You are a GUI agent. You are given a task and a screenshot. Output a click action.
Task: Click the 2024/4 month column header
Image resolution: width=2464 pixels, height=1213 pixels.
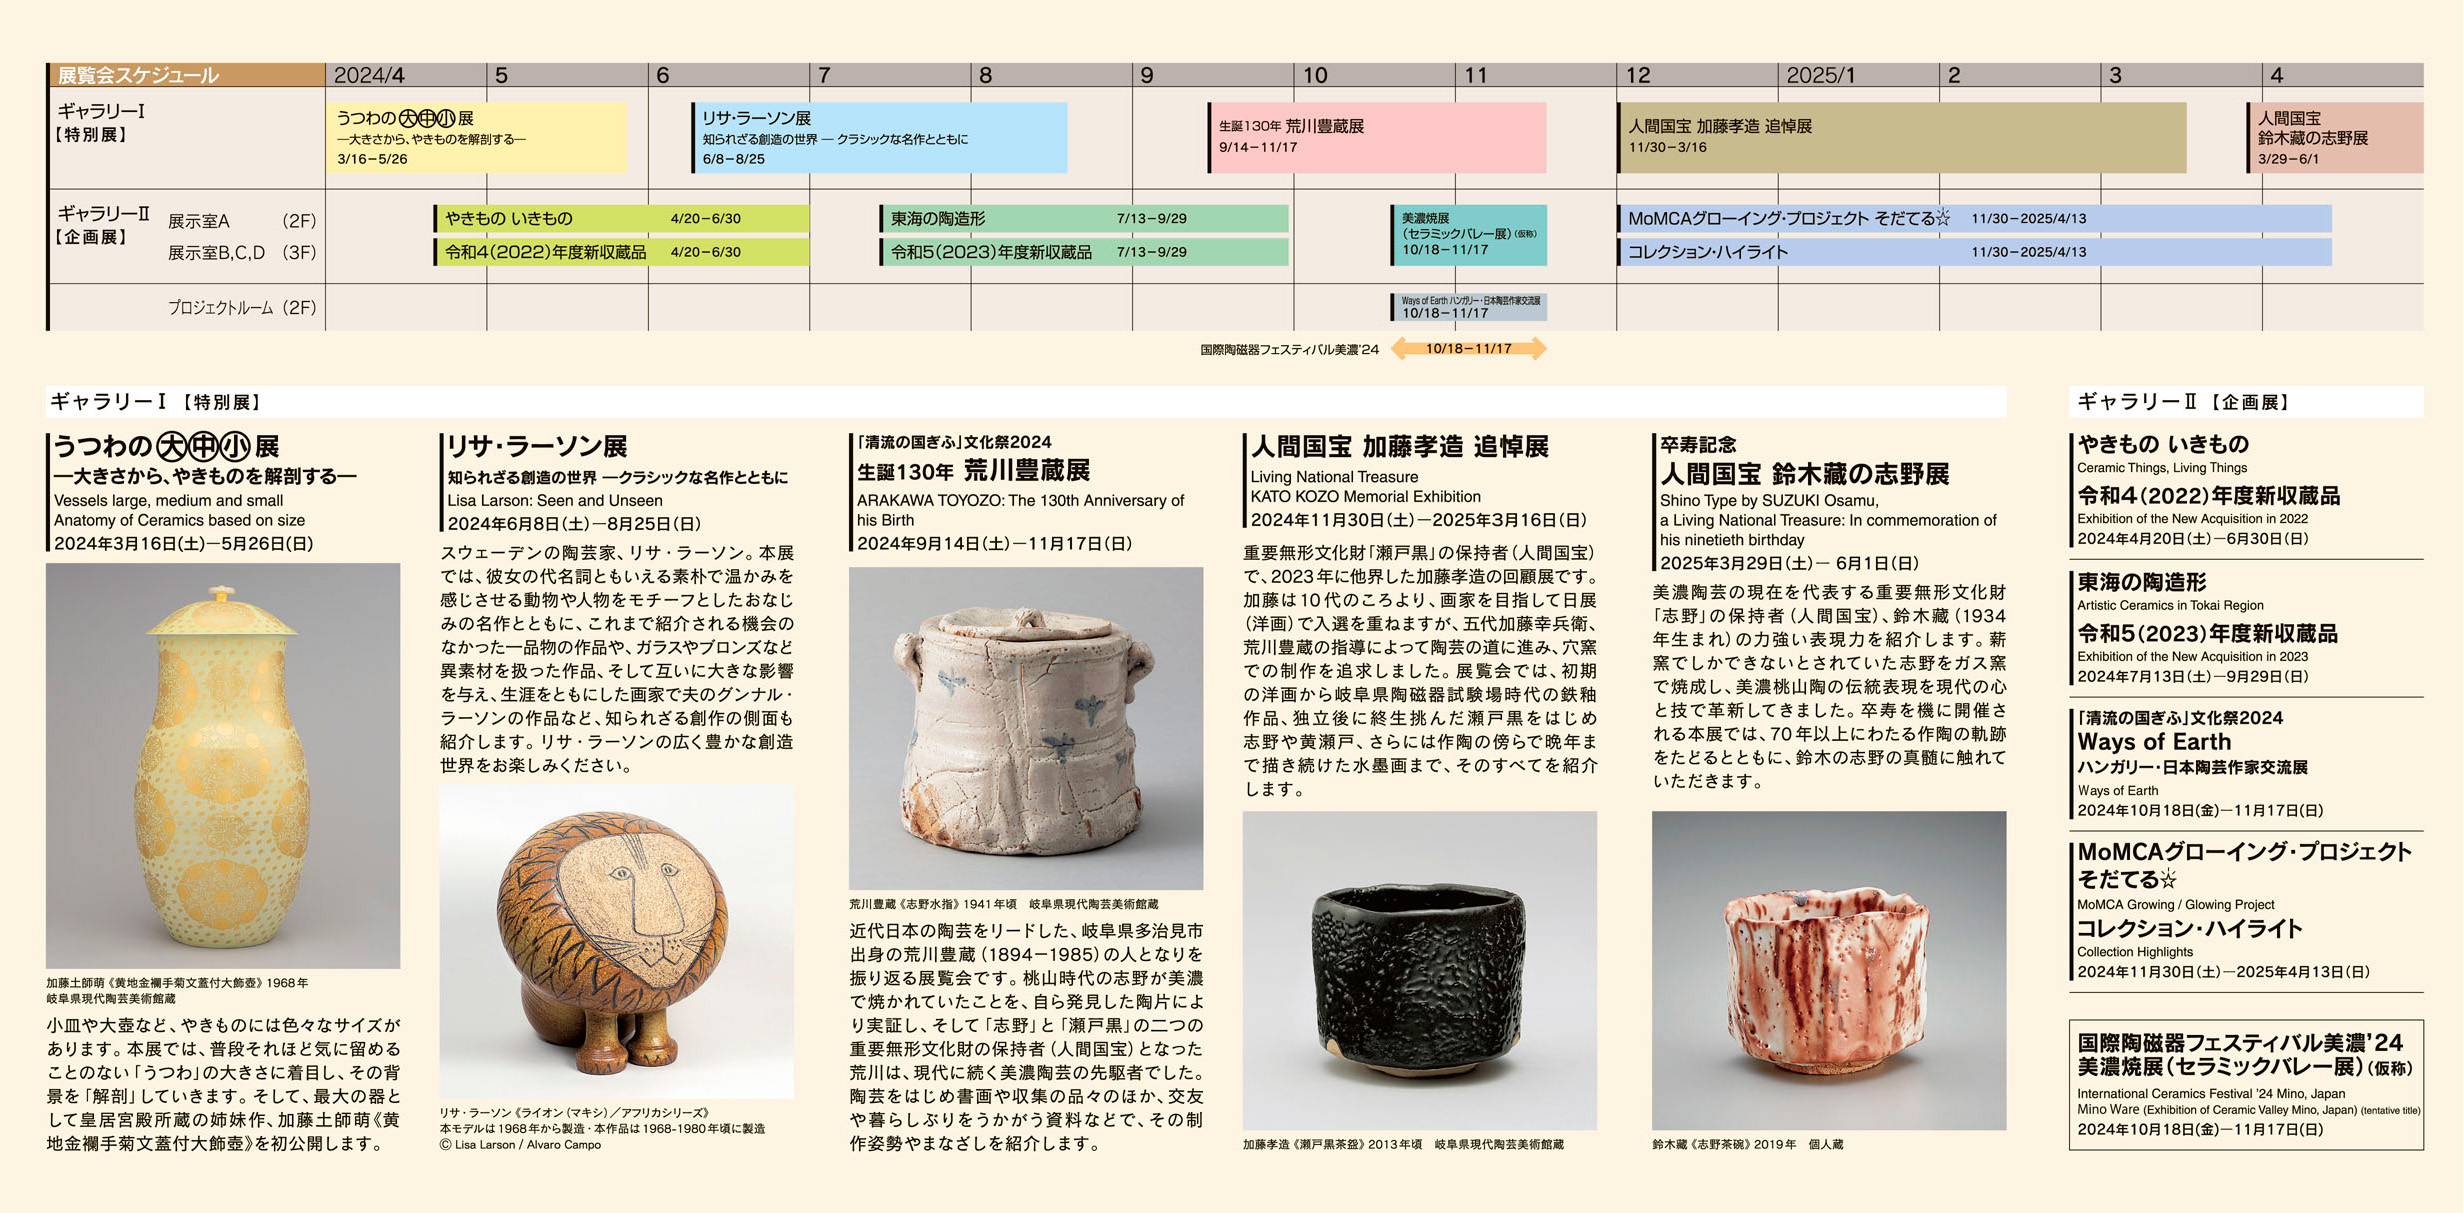[x=406, y=75]
